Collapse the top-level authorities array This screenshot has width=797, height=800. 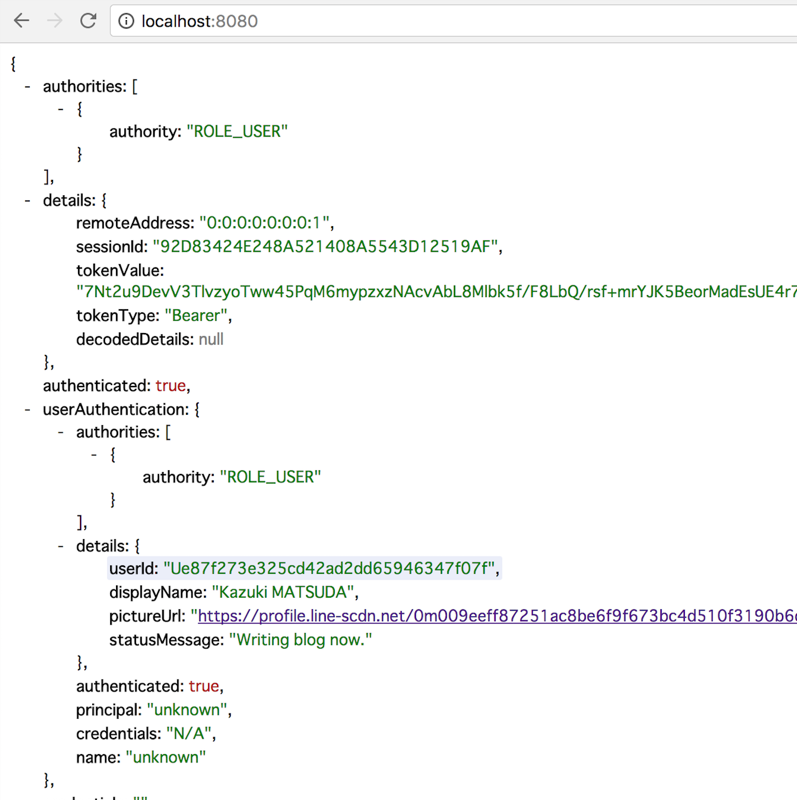click(28, 87)
